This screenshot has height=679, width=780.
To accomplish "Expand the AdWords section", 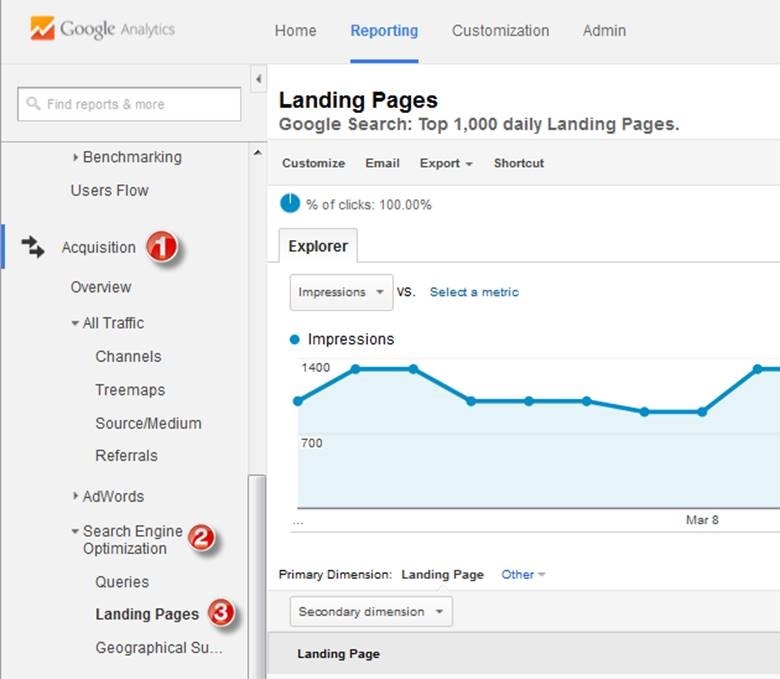I will point(76,496).
